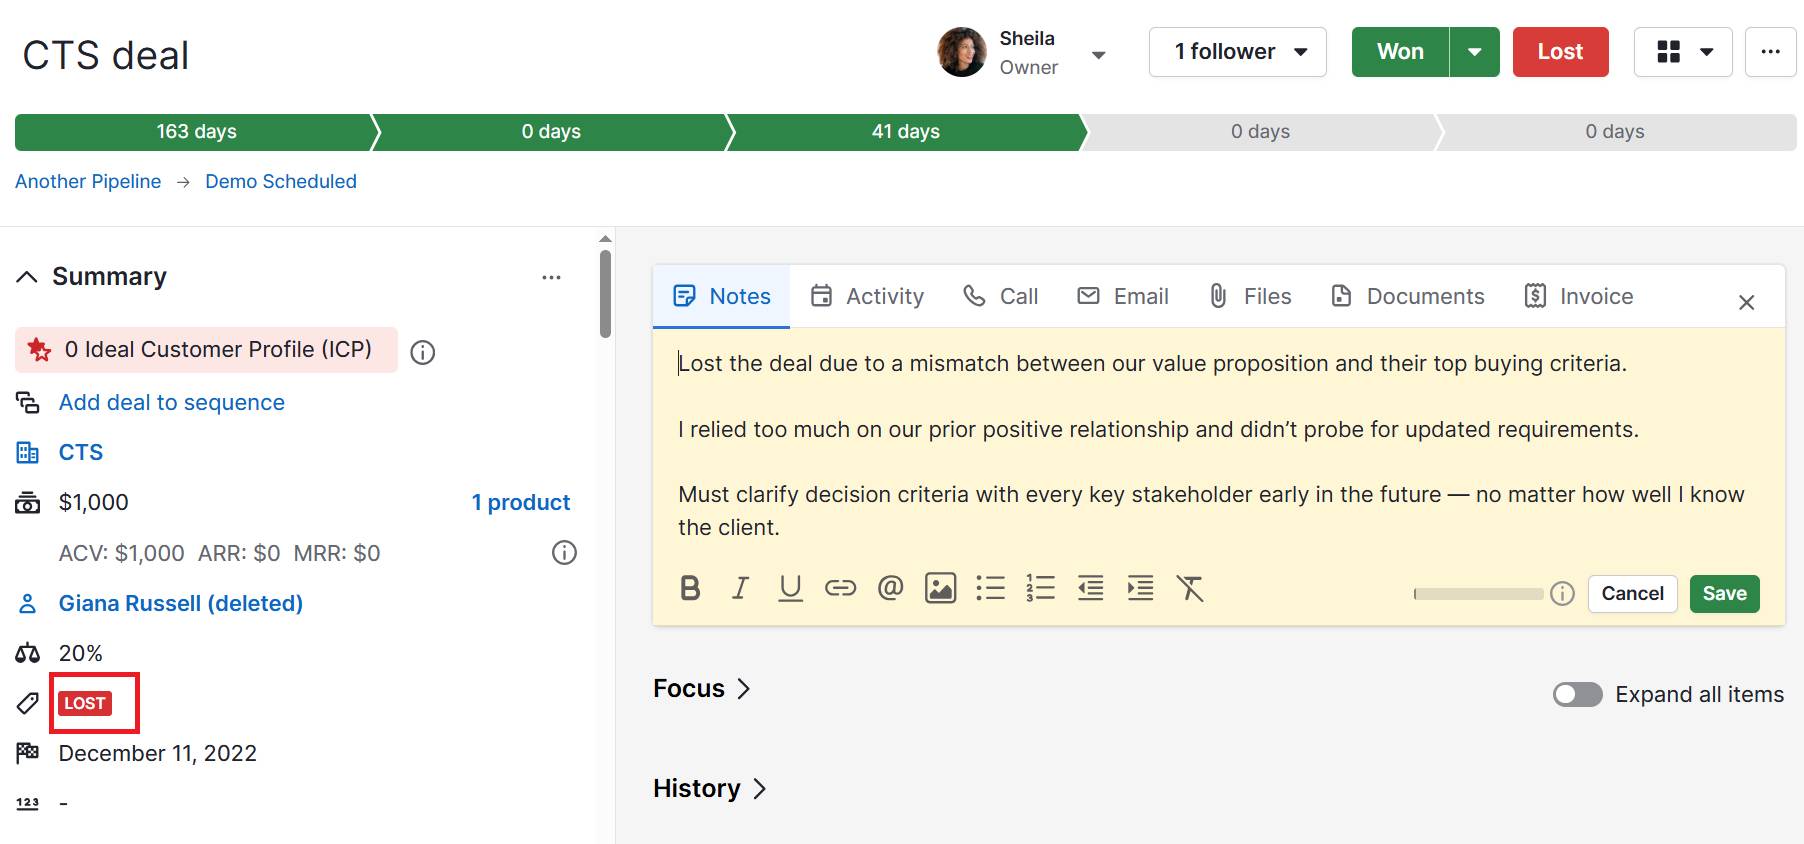The width and height of the screenshot is (1804, 844).
Task: Toggle Underline formatting
Action: (x=790, y=588)
